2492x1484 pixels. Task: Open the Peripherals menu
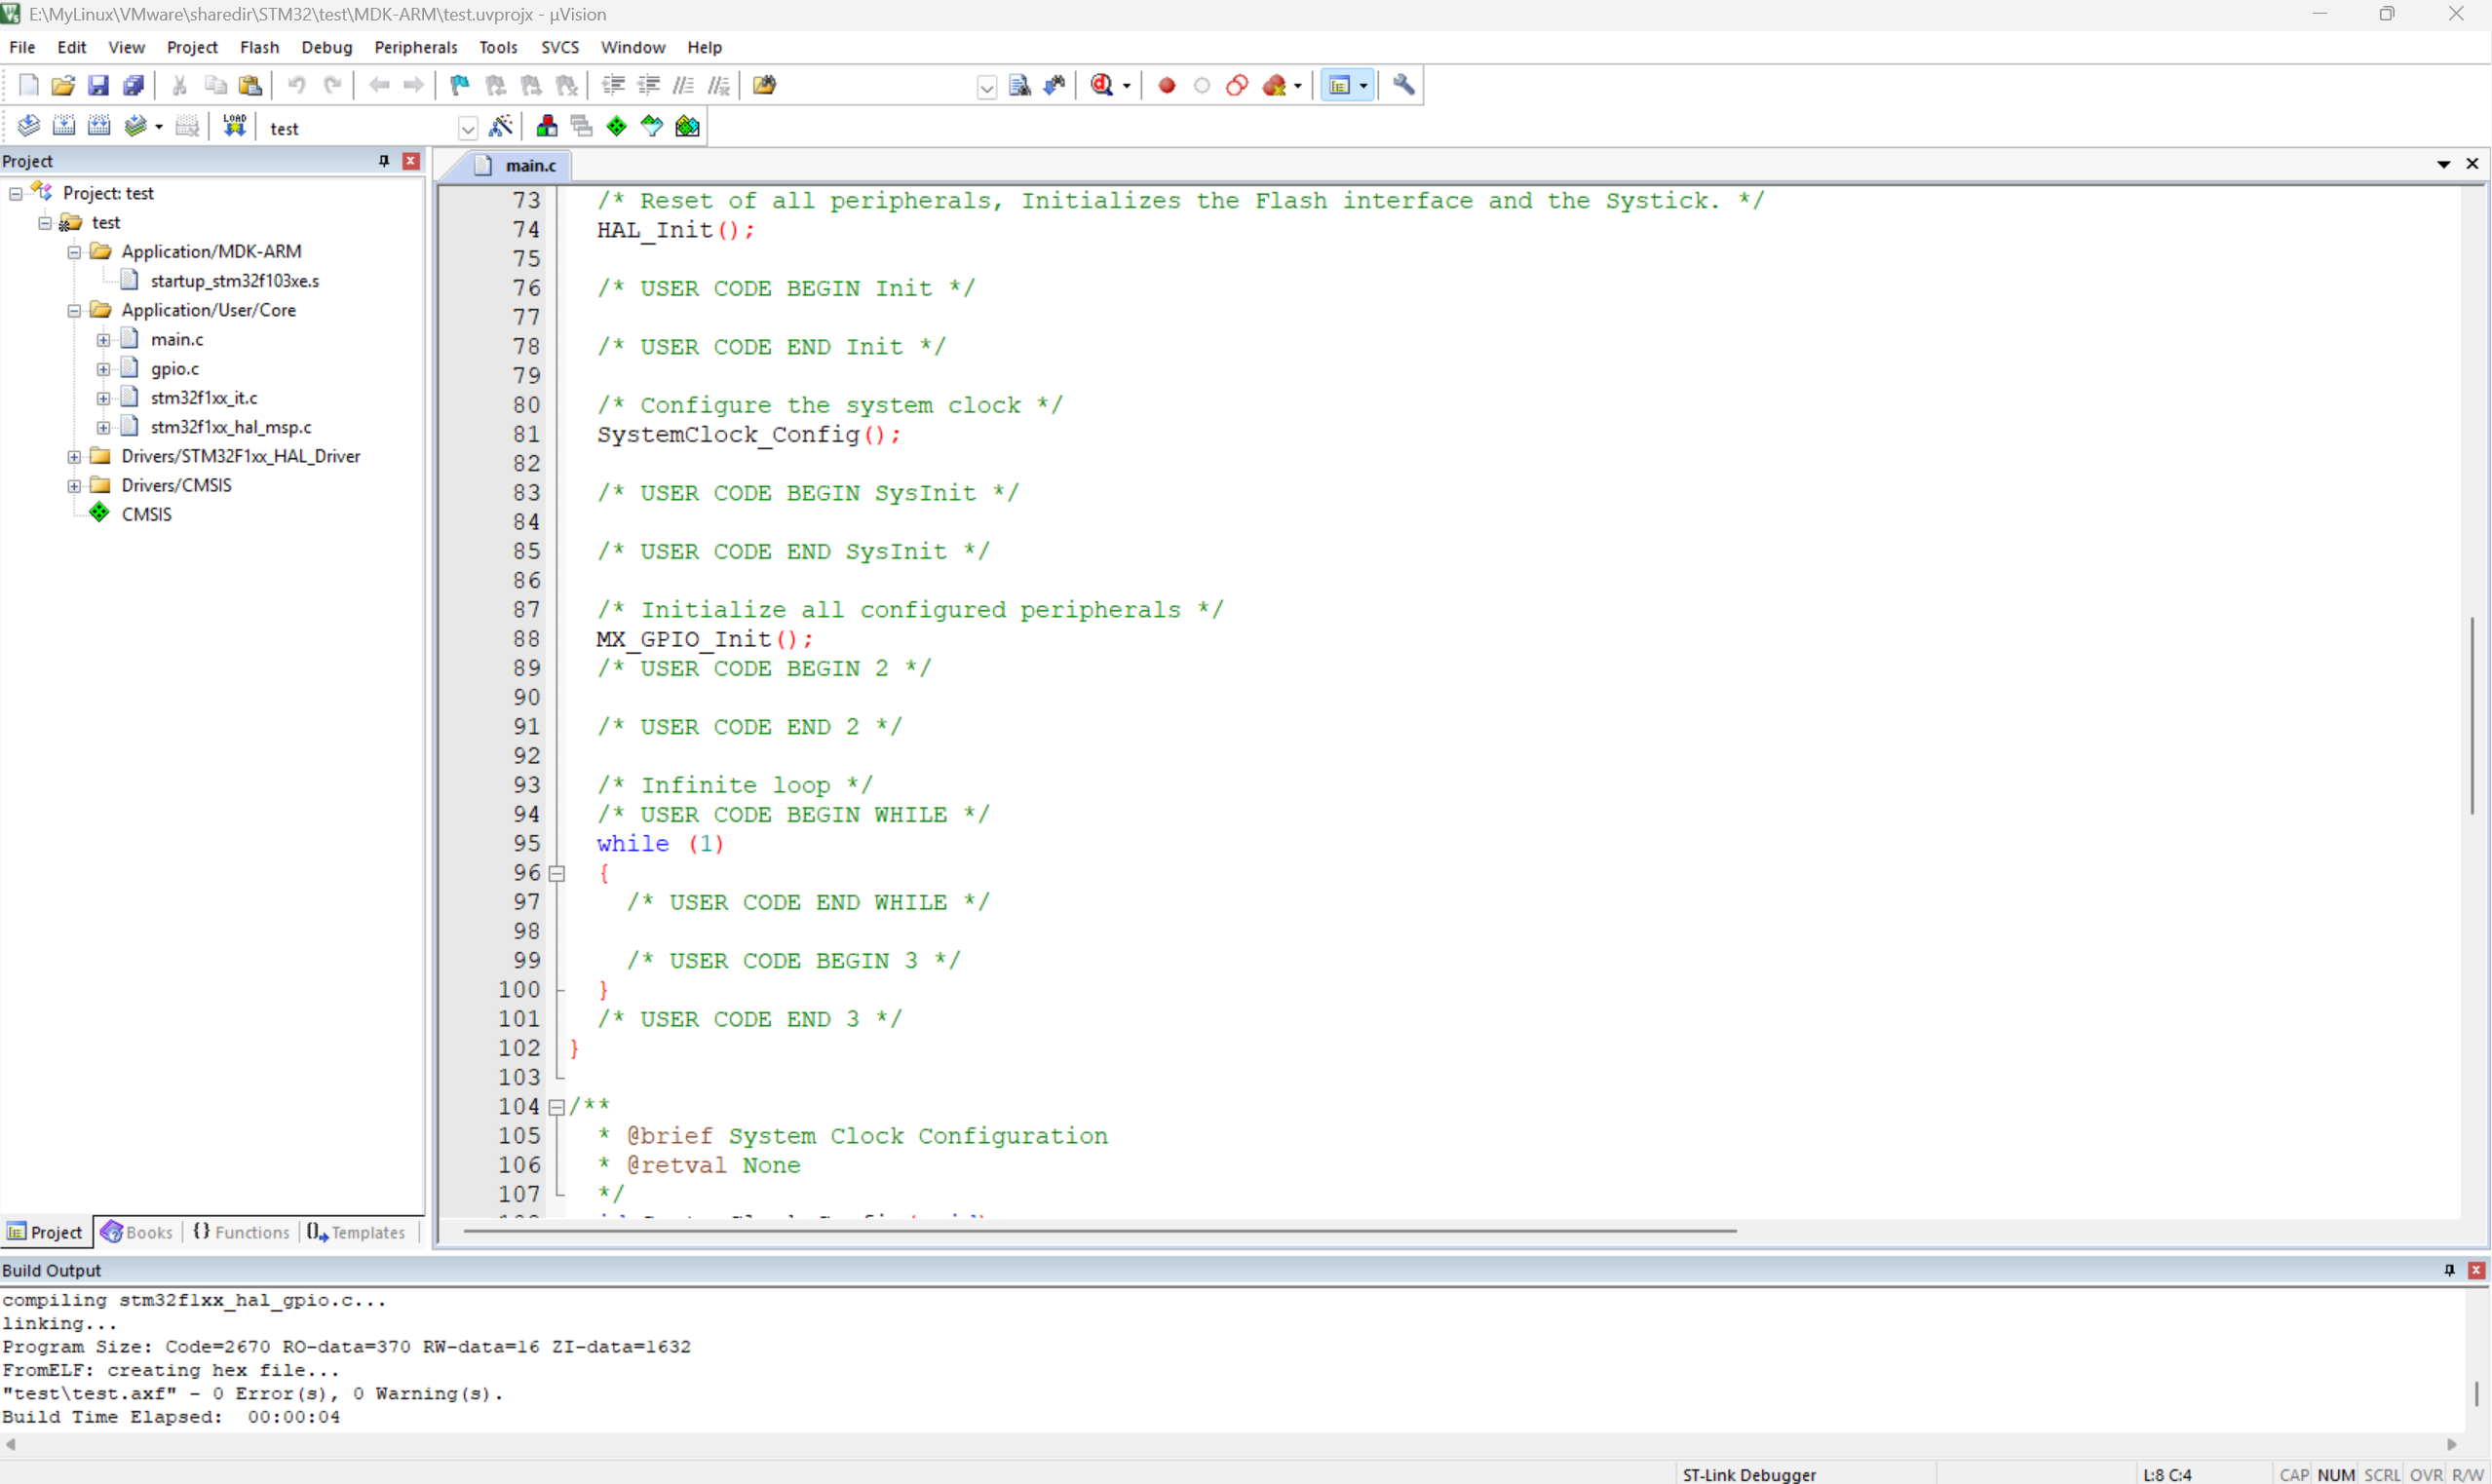point(415,47)
